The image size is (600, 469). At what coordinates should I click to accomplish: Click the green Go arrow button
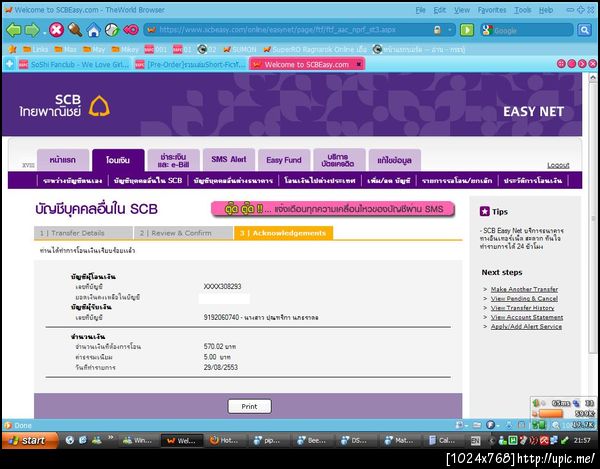tap(467, 30)
